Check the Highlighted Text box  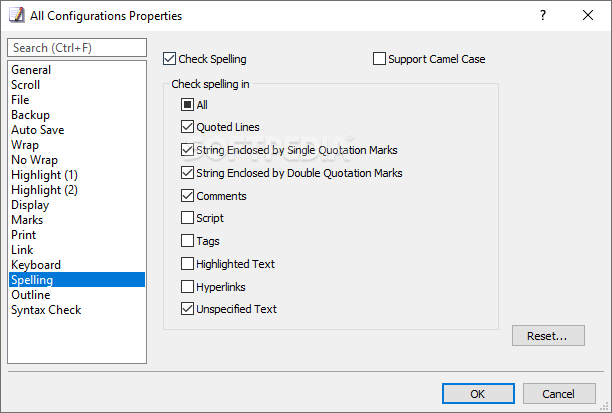click(x=187, y=264)
